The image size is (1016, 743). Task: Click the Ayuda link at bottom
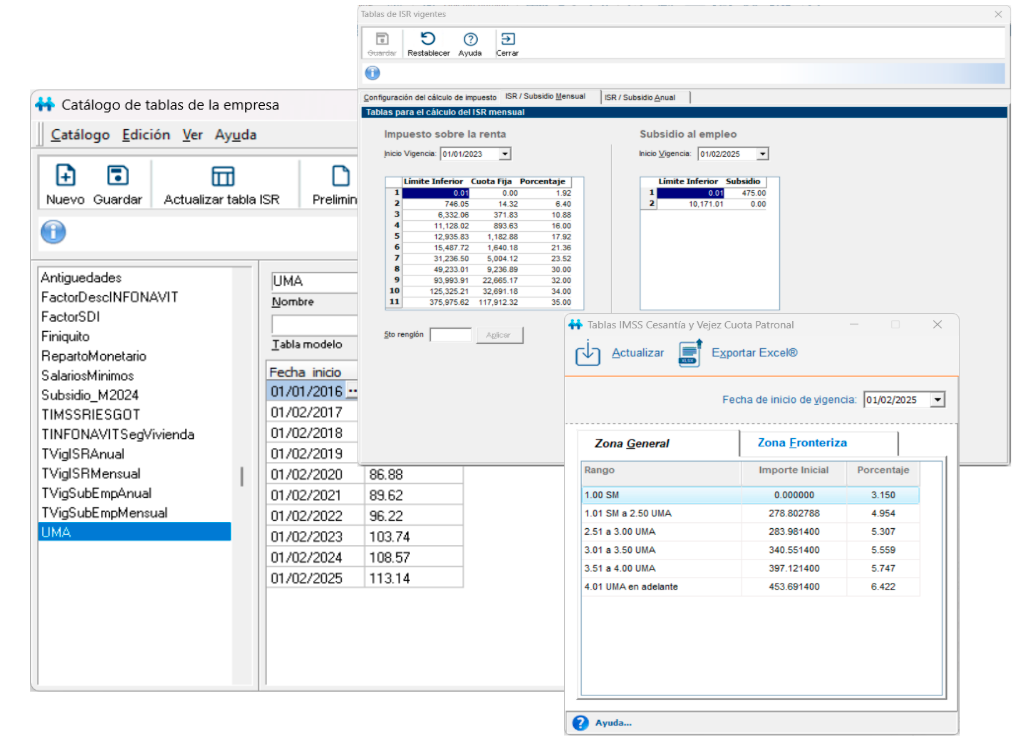(x=613, y=723)
